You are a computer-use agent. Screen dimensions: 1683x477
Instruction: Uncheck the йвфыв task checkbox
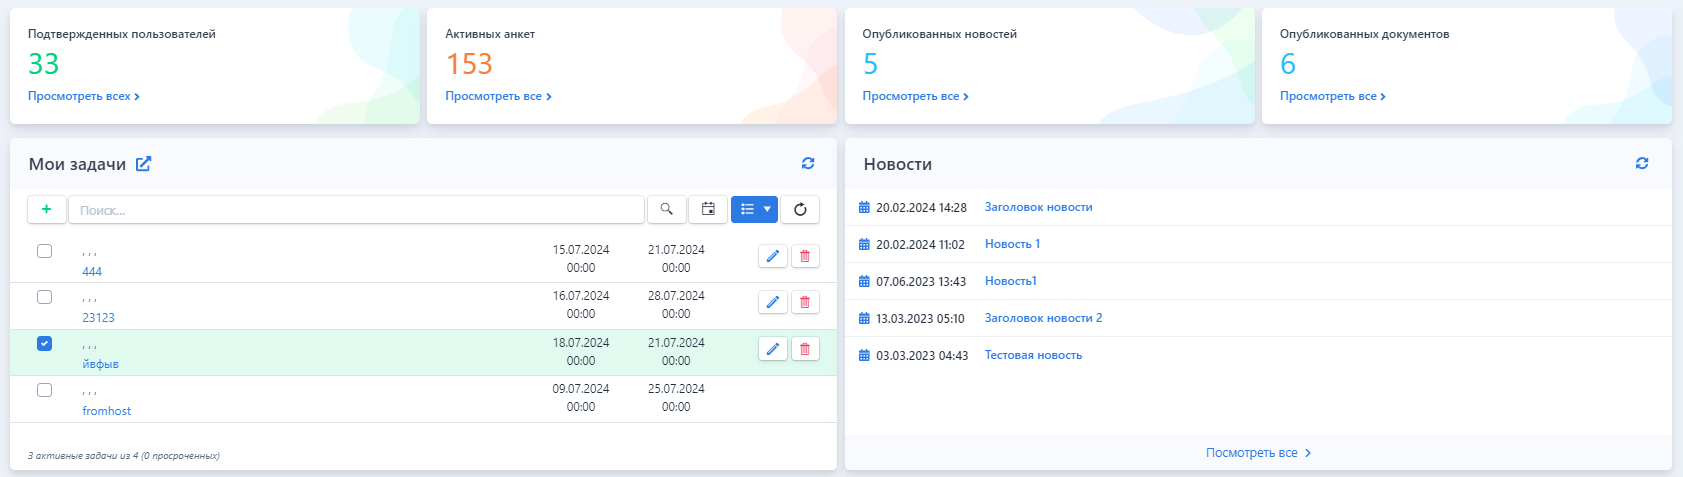pyautogui.click(x=44, y=343)
